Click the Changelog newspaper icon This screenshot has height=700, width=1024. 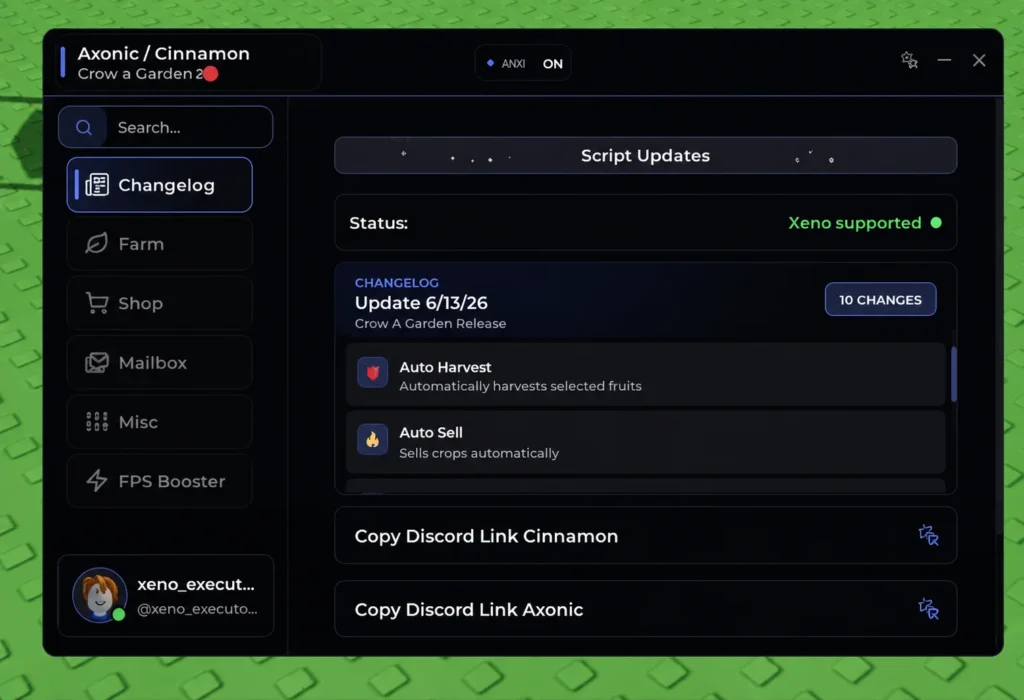click(97, 185)
